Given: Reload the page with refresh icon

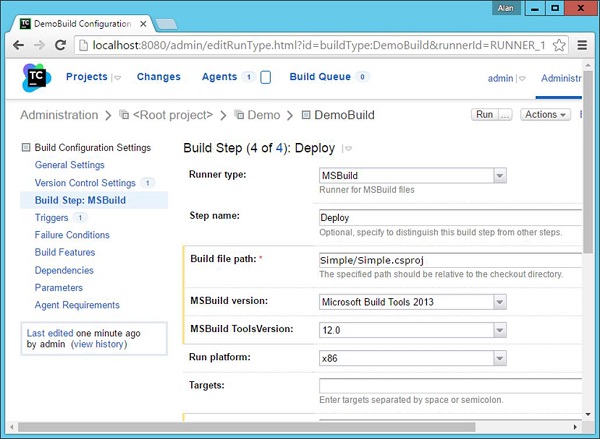Looking at the screenshot, I should 60,45.
